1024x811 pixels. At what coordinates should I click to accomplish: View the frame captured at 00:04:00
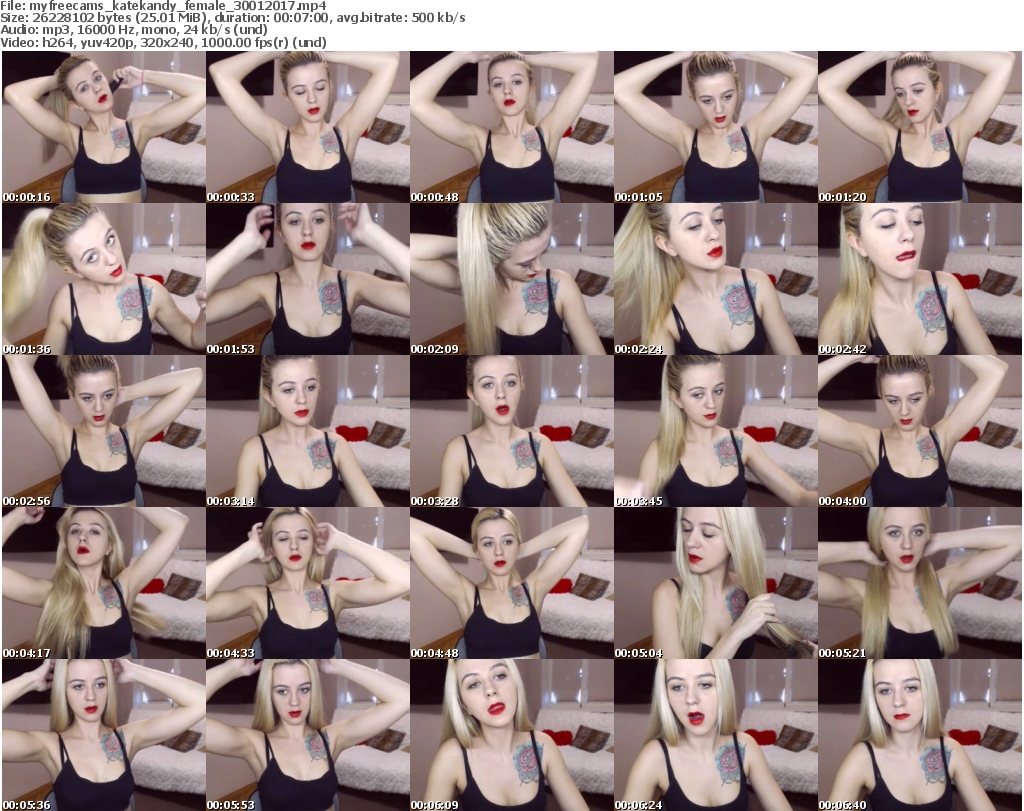click(x=920, y=431)
